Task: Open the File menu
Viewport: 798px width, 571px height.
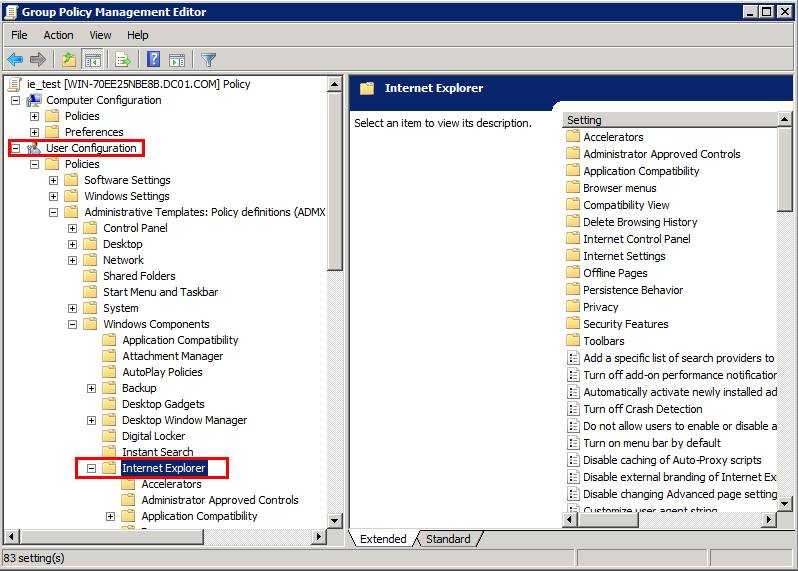Action: coord(19,35)
